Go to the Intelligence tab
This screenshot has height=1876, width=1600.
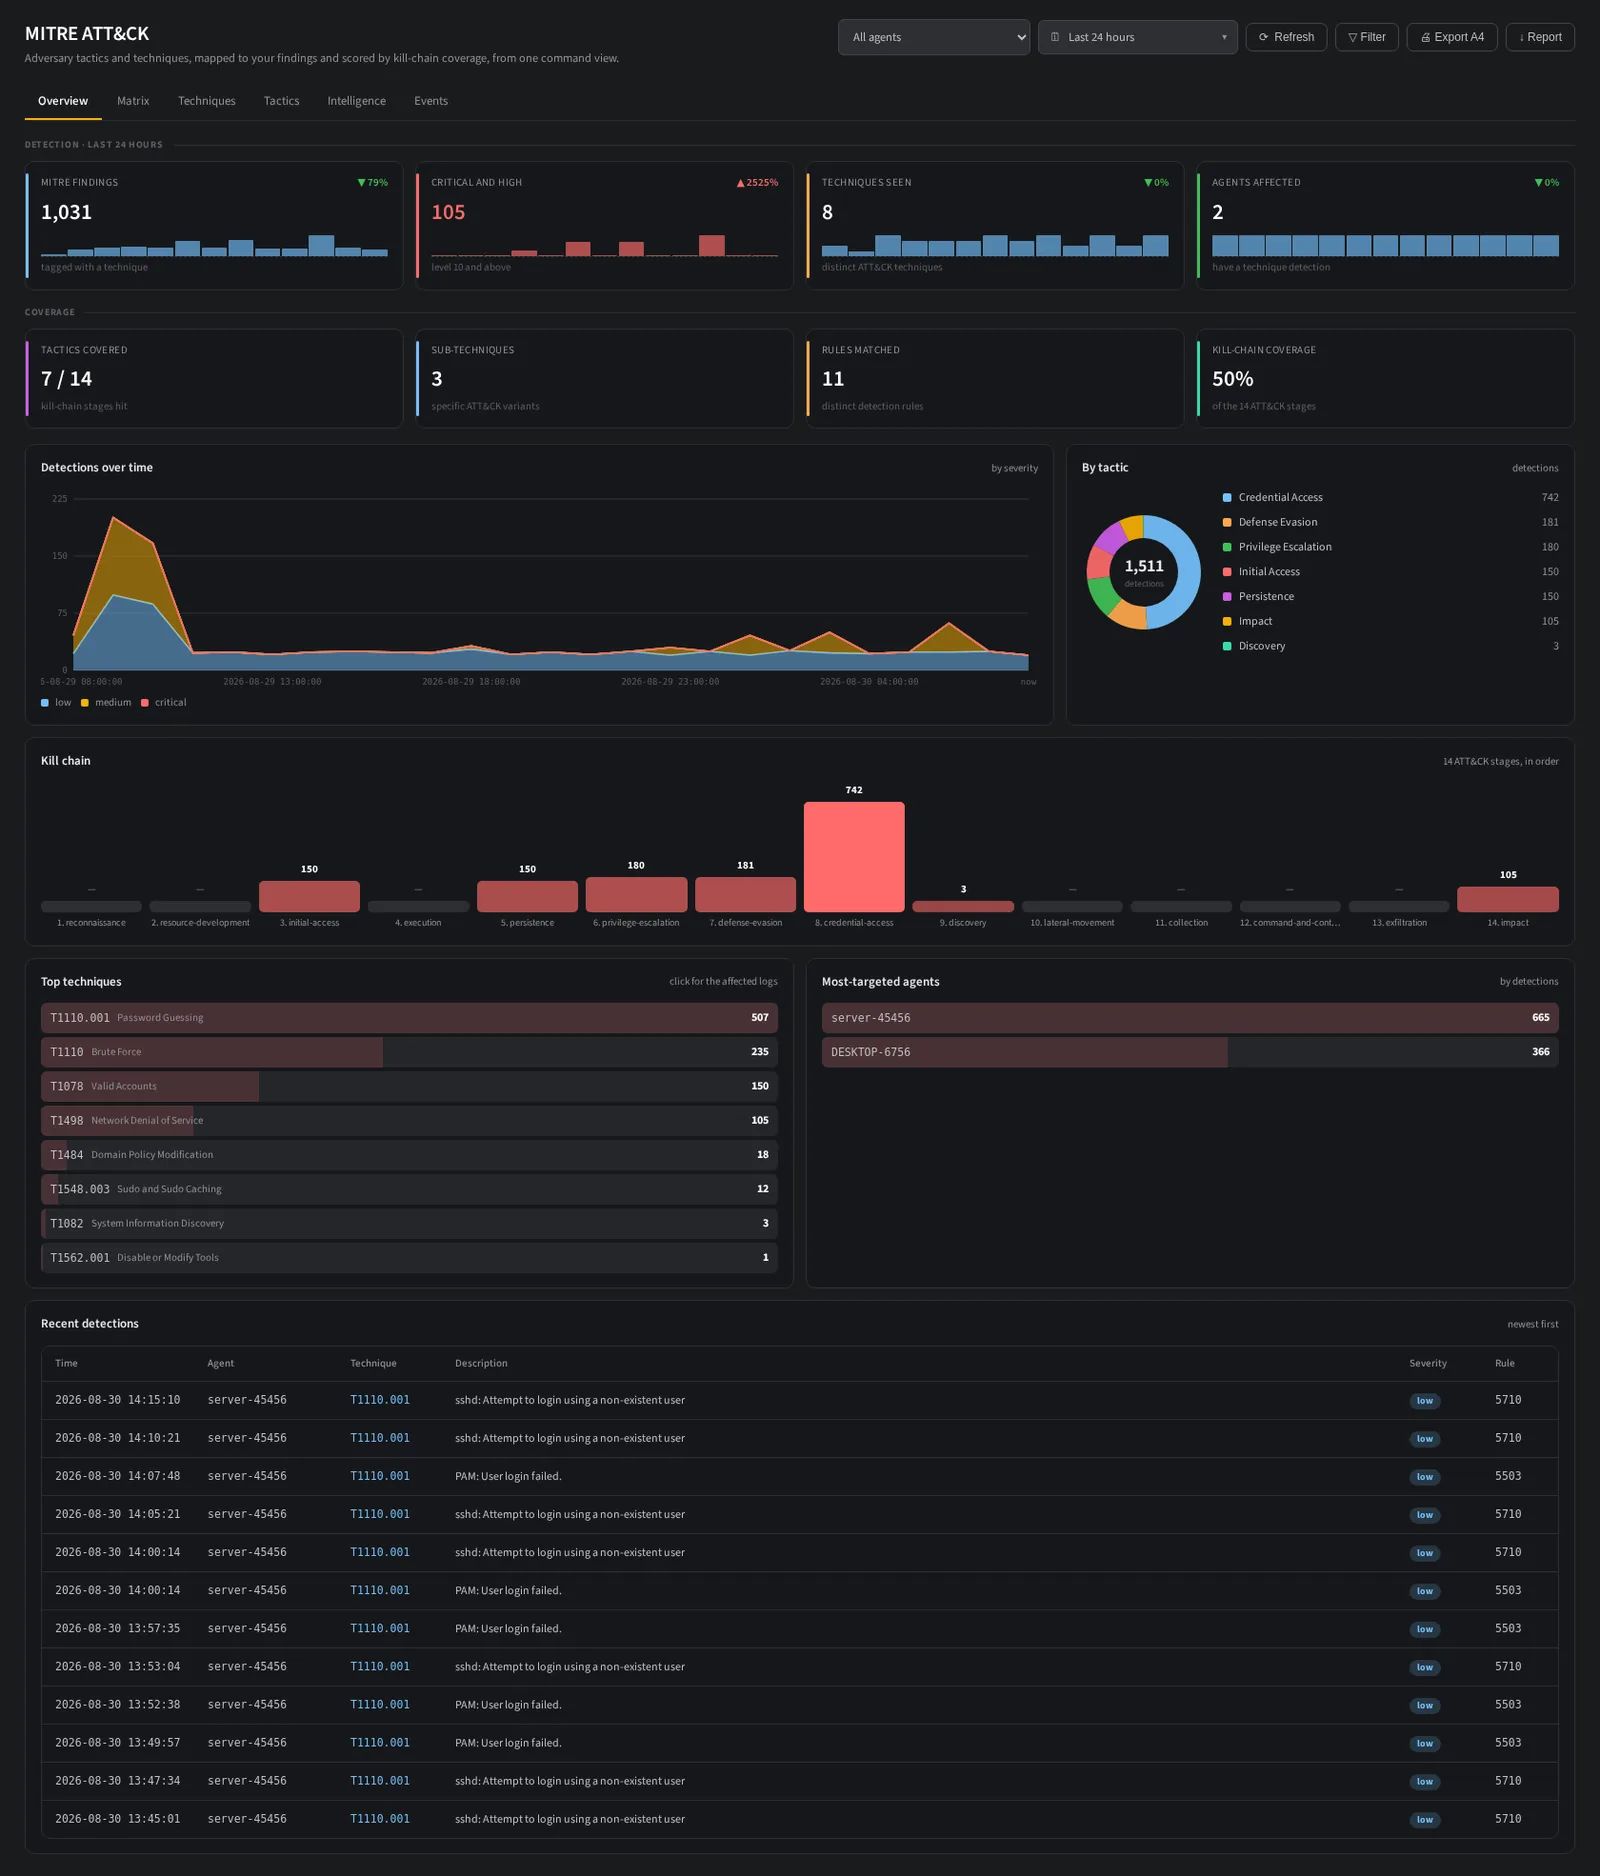356,101
